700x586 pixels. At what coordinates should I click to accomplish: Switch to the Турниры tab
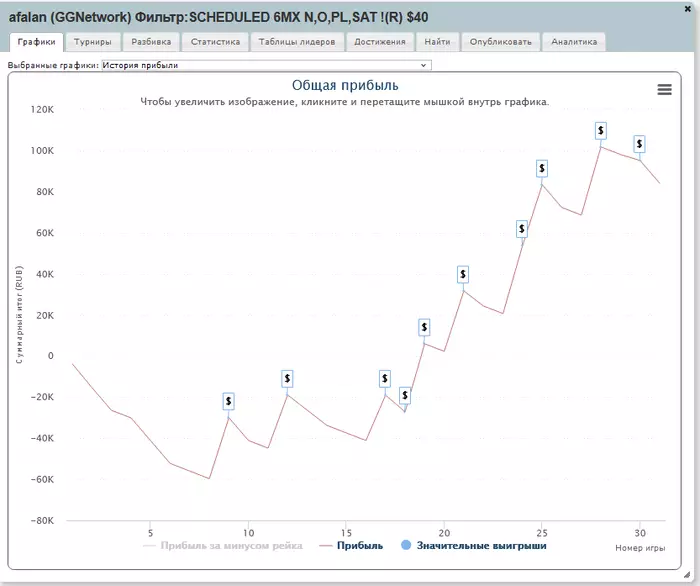[x=93, y=42]
